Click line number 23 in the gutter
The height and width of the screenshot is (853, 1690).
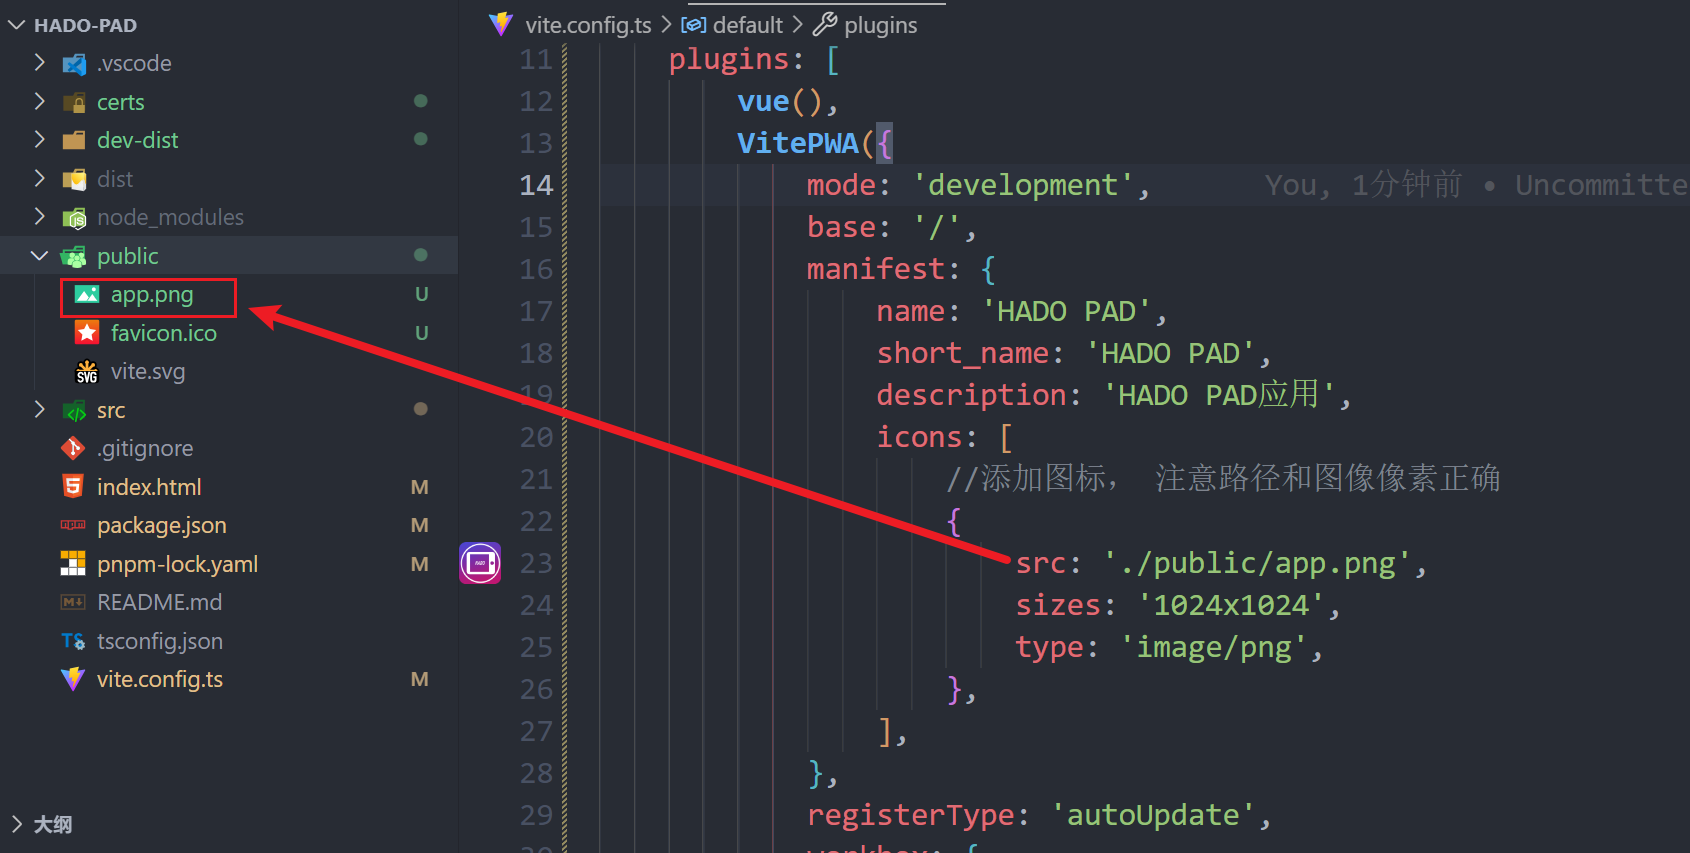pyautogui.click(x=536, y=563)
